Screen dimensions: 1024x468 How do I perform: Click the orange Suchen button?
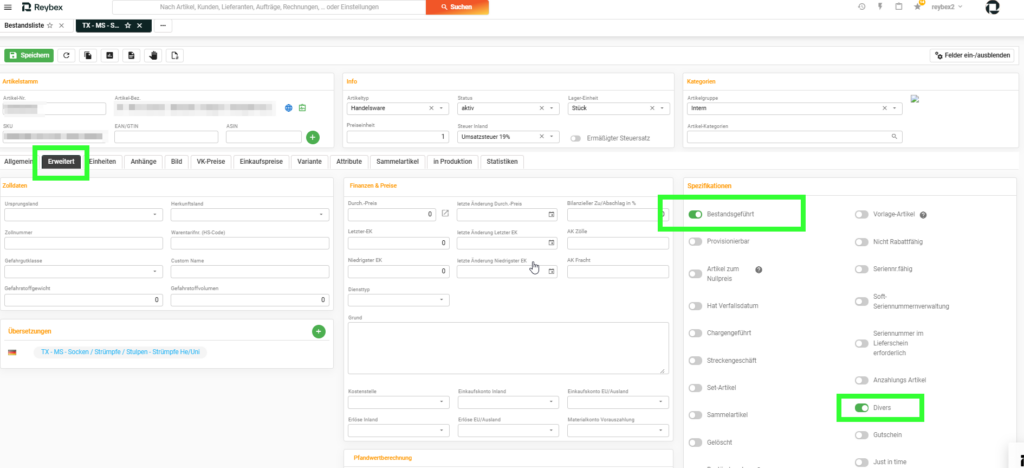point(457,7)
